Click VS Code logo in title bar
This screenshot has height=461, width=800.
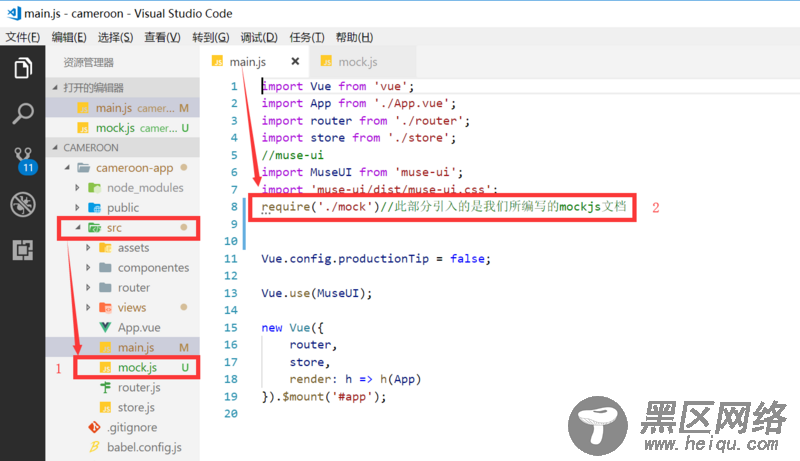(x=14, y=13)
